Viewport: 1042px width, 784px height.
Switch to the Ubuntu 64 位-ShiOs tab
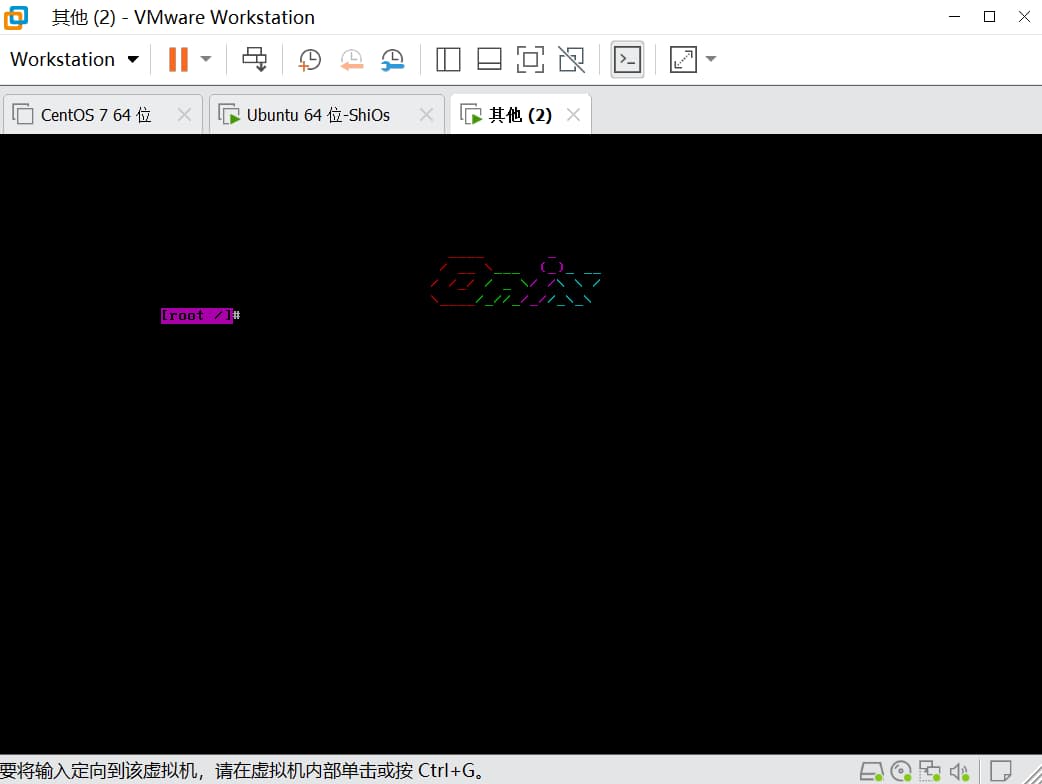point(317,115)
